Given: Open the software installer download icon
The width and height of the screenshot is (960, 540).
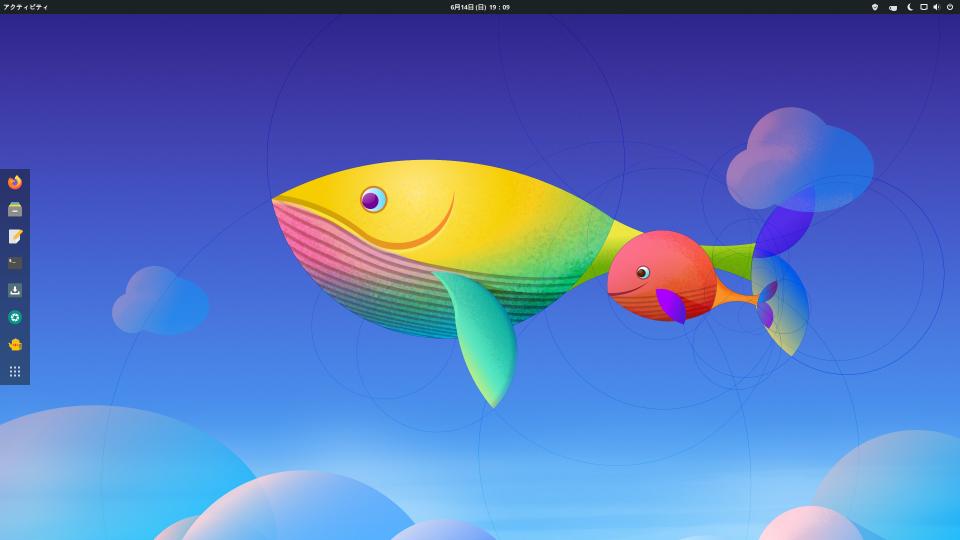Looking at the screenshot, I should (15, 290).
